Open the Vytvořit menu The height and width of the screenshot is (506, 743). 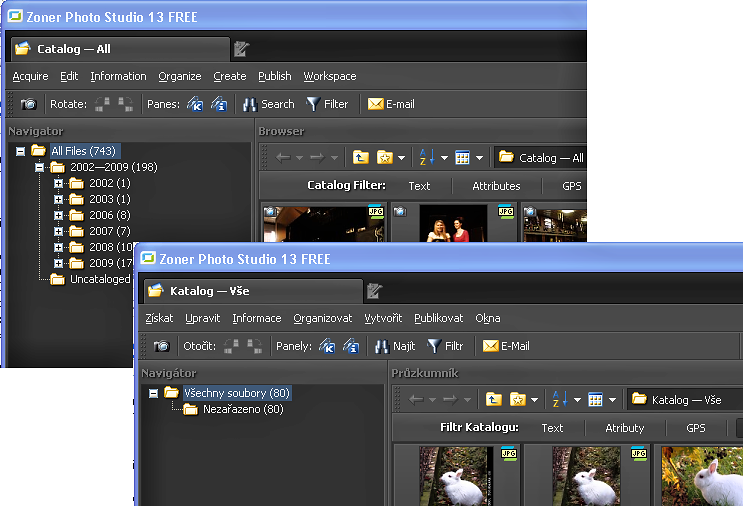tap(383, 318)
